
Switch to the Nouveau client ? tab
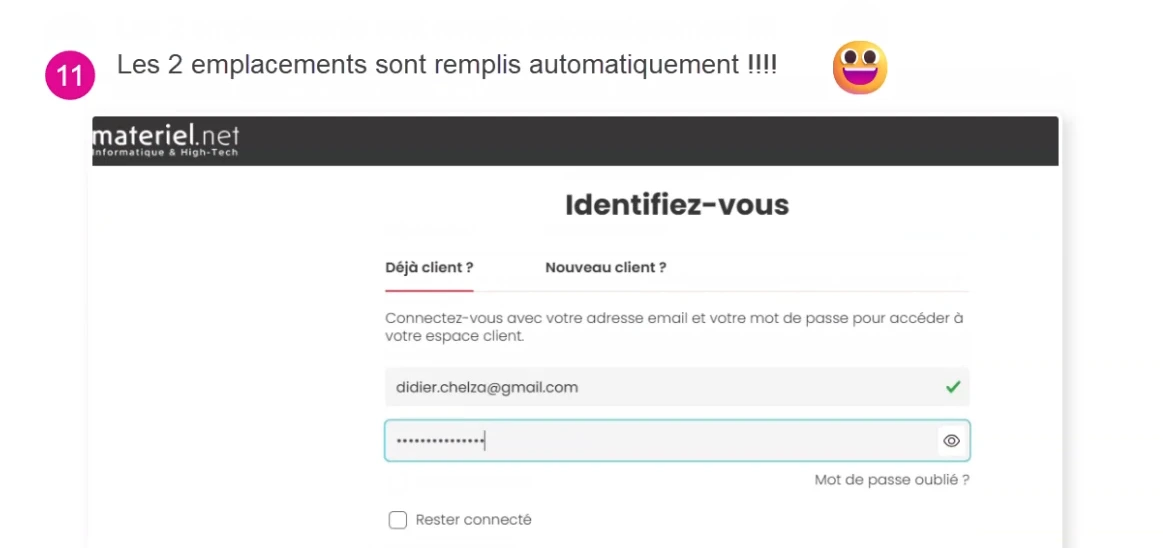point(605,268)
